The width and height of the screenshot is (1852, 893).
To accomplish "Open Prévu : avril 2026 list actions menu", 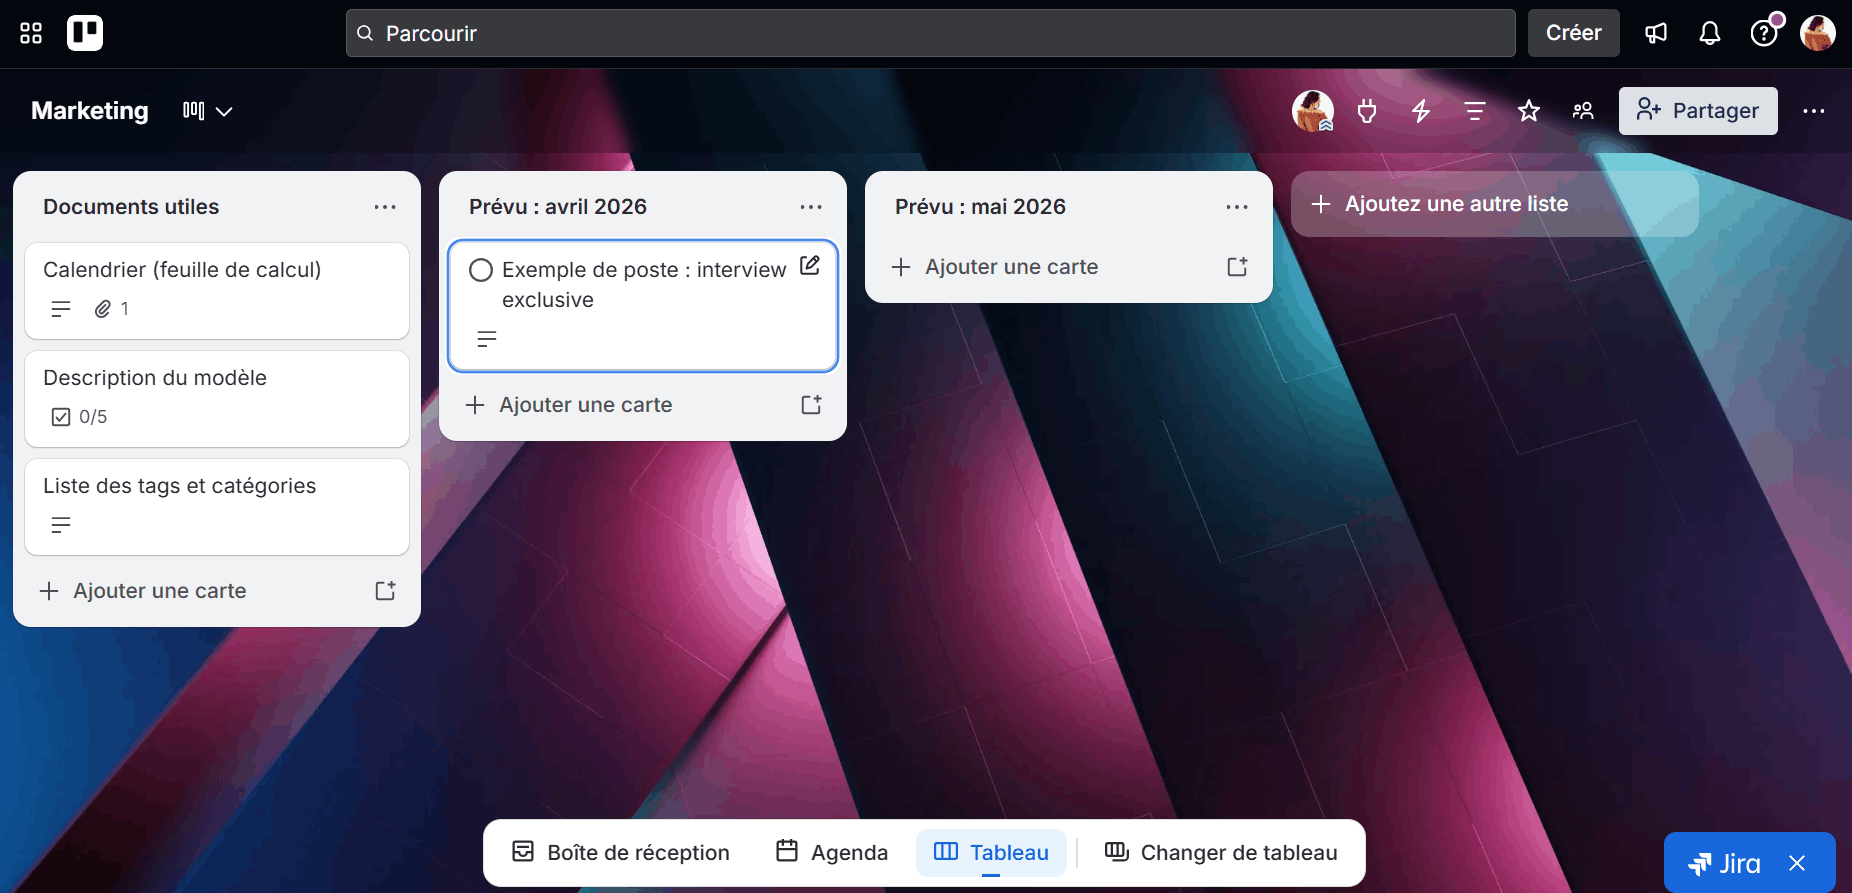I will [811, 207].
